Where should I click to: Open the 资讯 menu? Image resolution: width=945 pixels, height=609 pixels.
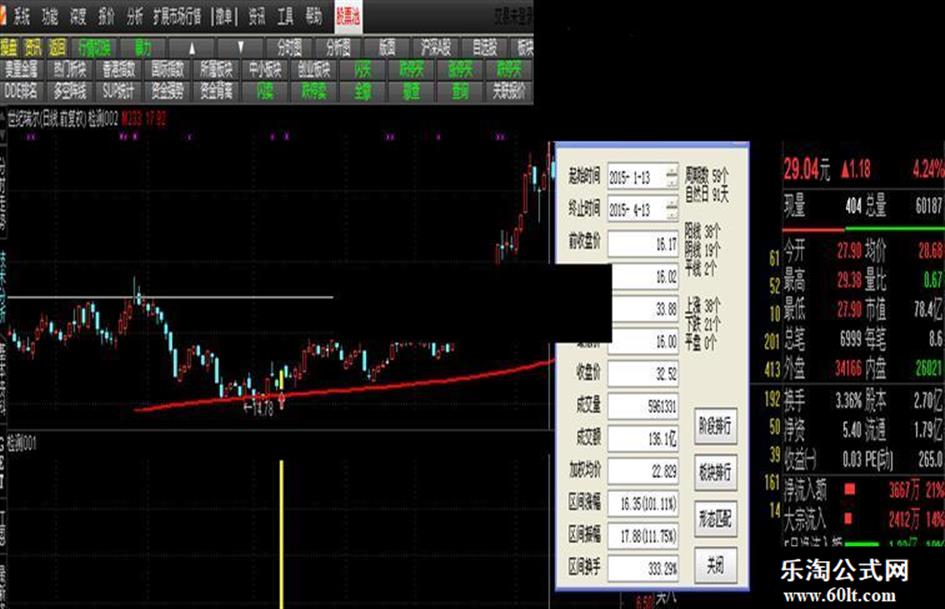tap(257, 16)
